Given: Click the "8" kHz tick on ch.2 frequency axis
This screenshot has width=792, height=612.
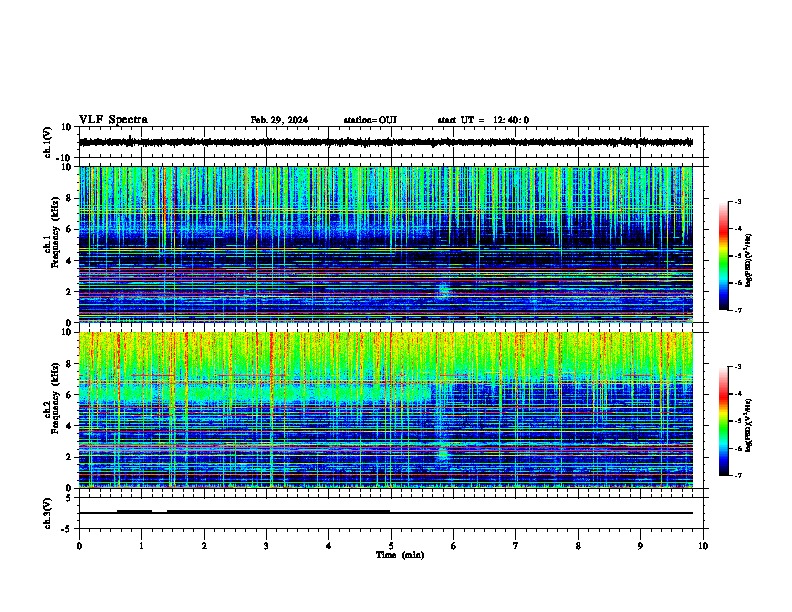Looking at the screenshot, I should pos(69,364).
